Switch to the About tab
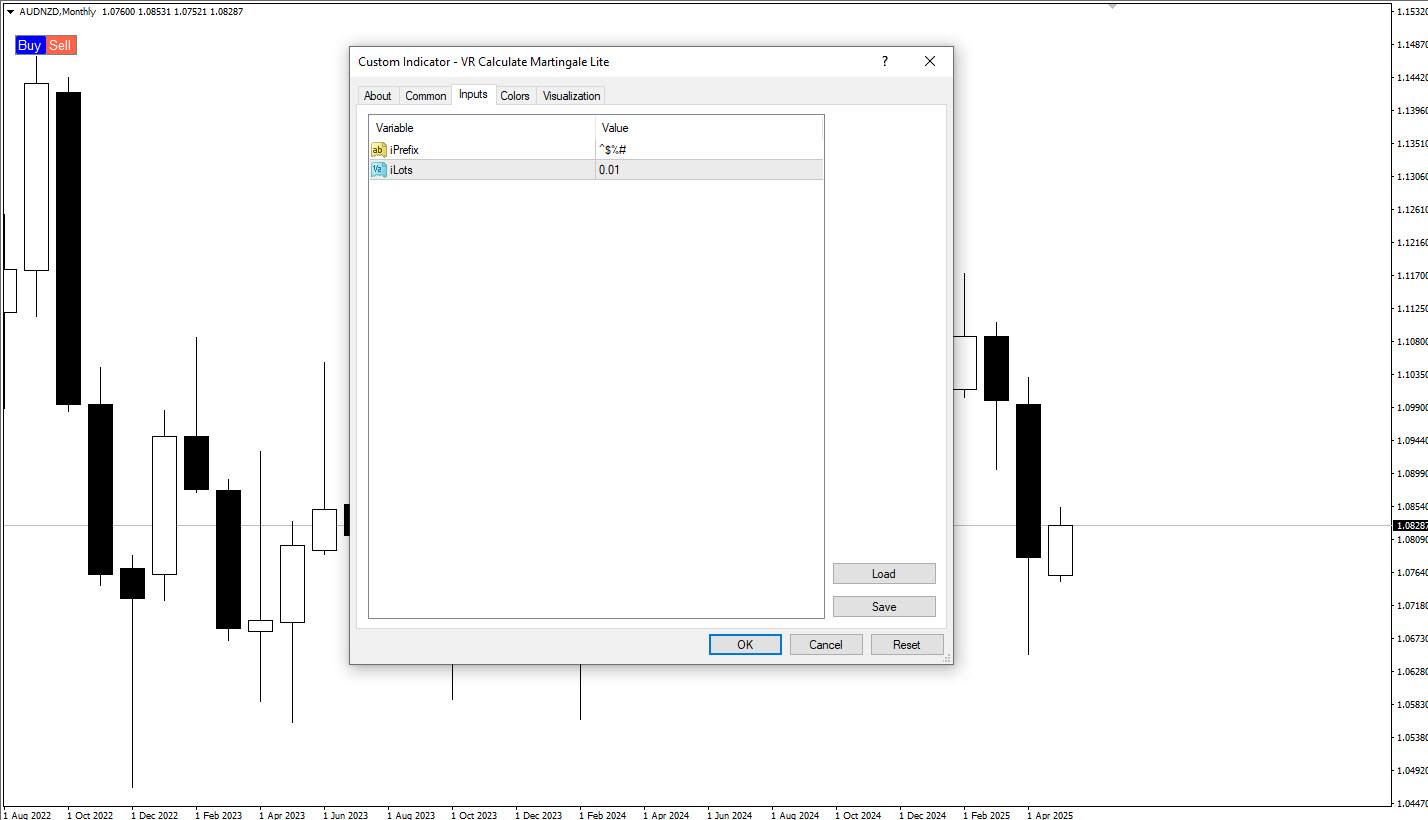Image resolution: width=1428 pixels, height=820 pixels. [x=378, y=96]
